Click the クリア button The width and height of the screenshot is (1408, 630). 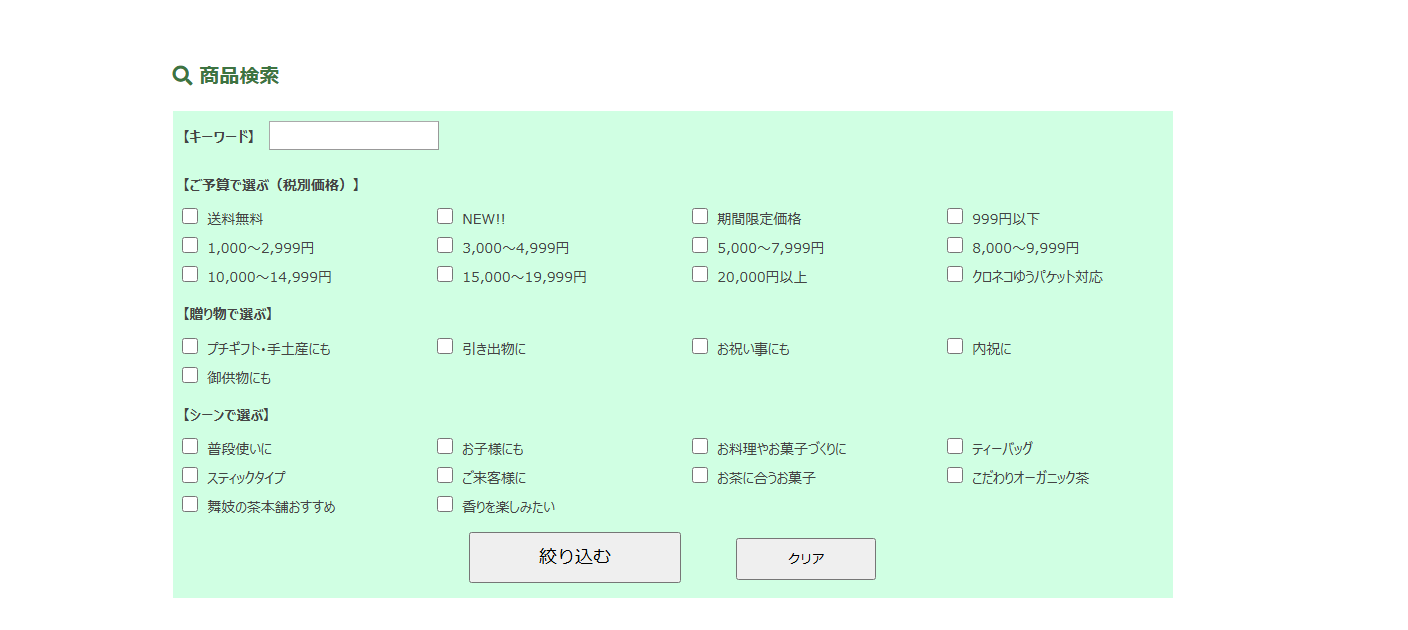tap(805, 559)
